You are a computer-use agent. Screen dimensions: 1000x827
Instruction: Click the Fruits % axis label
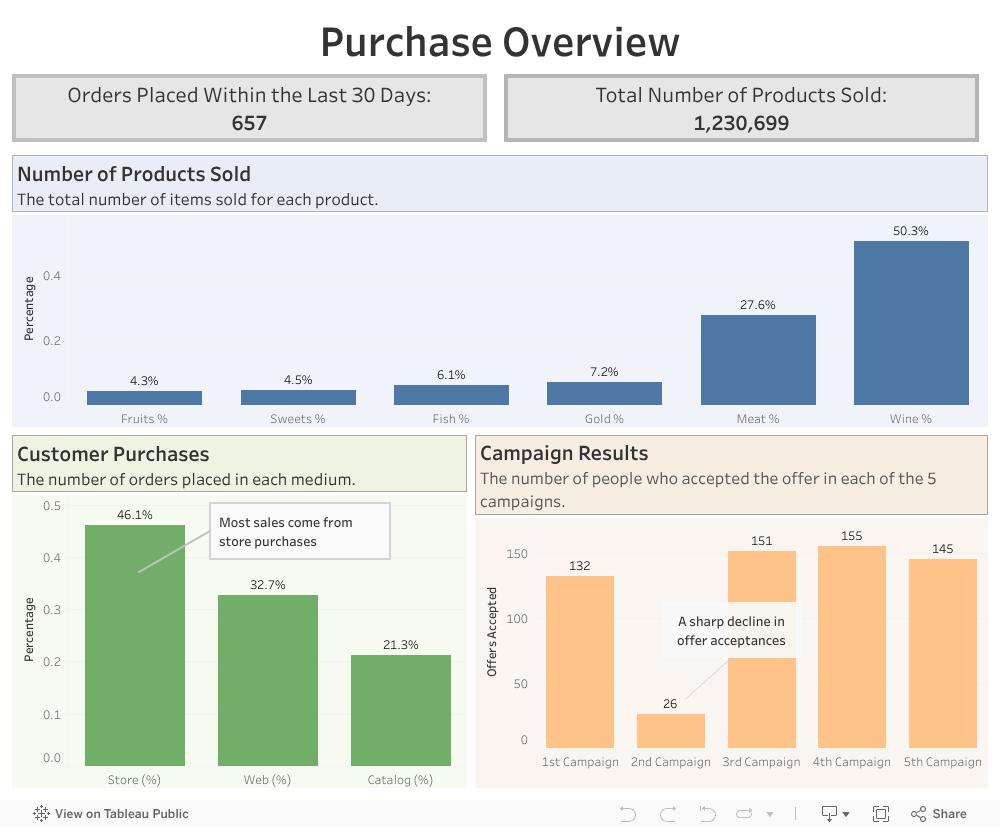coord(144,419)
